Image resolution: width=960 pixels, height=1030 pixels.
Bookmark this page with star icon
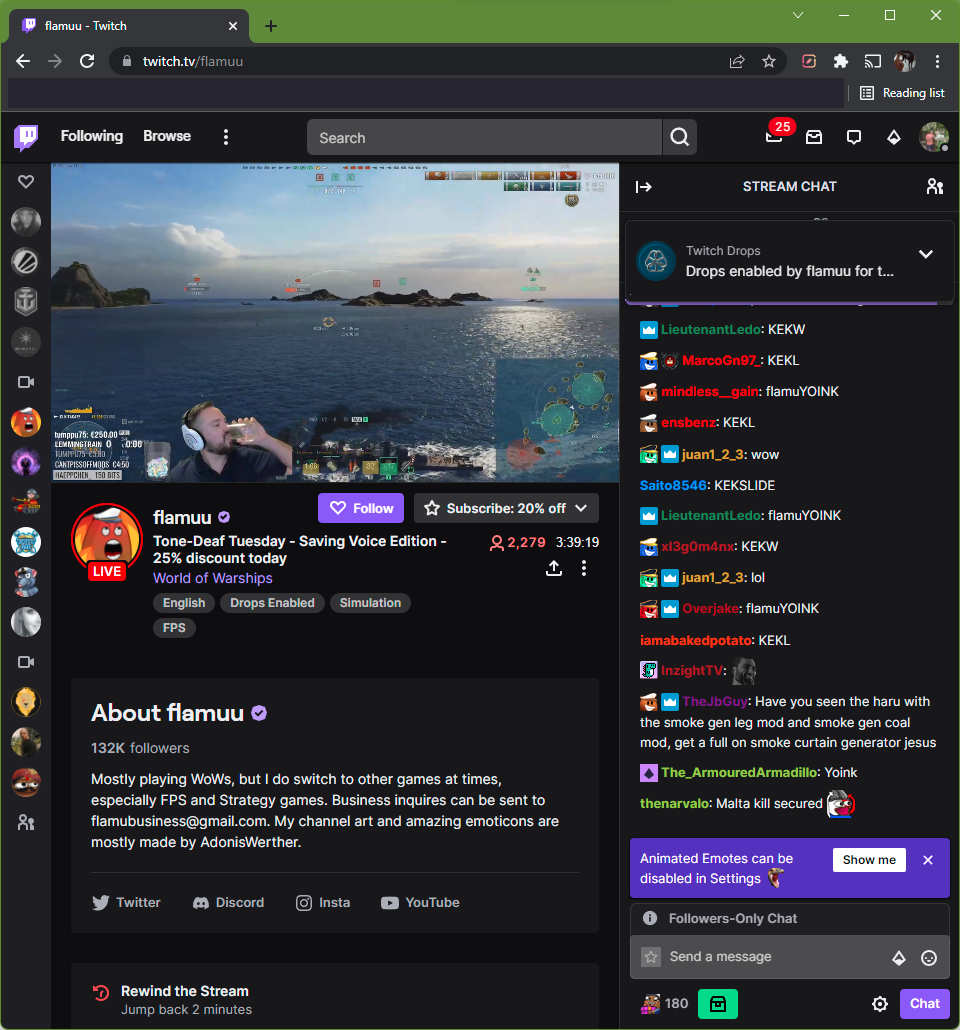pyautogui.click(x=769, y=61)
